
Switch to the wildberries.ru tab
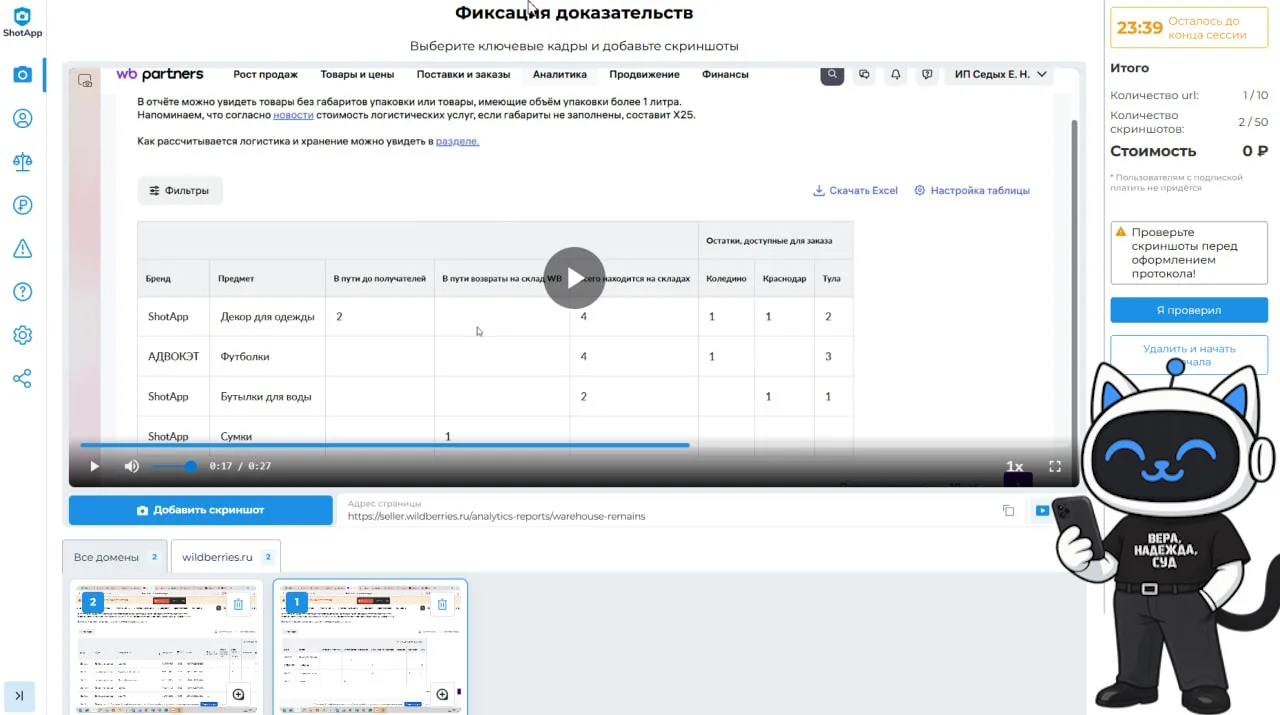[226, 557]
